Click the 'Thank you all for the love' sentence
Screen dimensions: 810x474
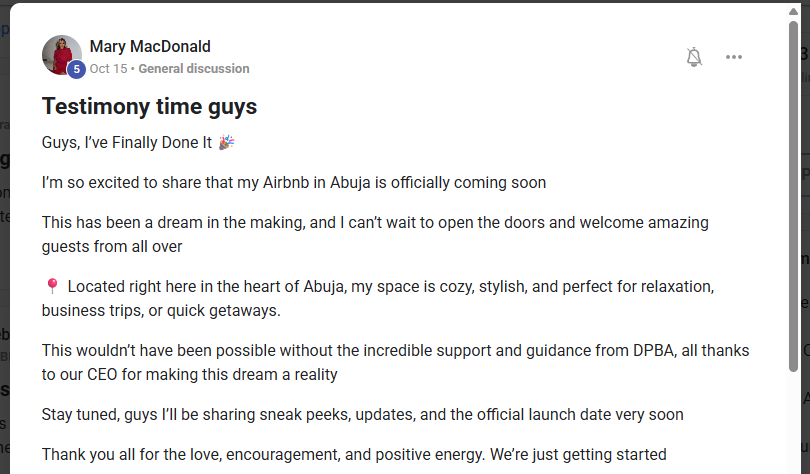point(354,454)
